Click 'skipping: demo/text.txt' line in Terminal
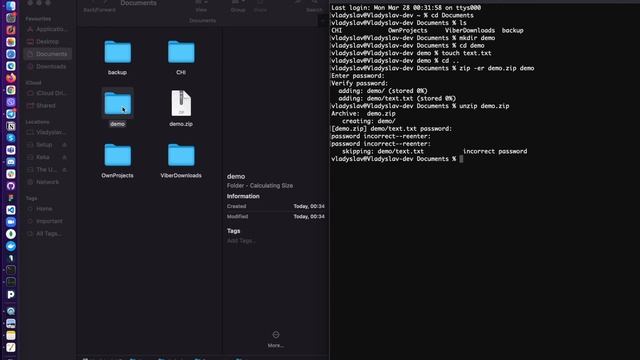Viewport: 640px width, 360px height. click(x=435, y=151)
